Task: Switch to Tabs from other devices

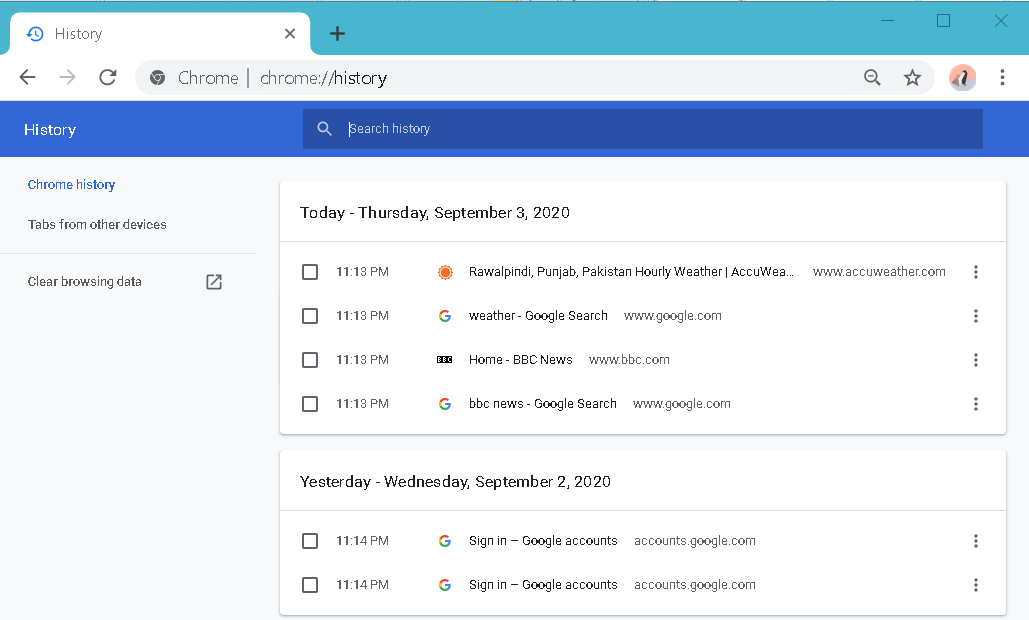Action: tap(97, 225)
